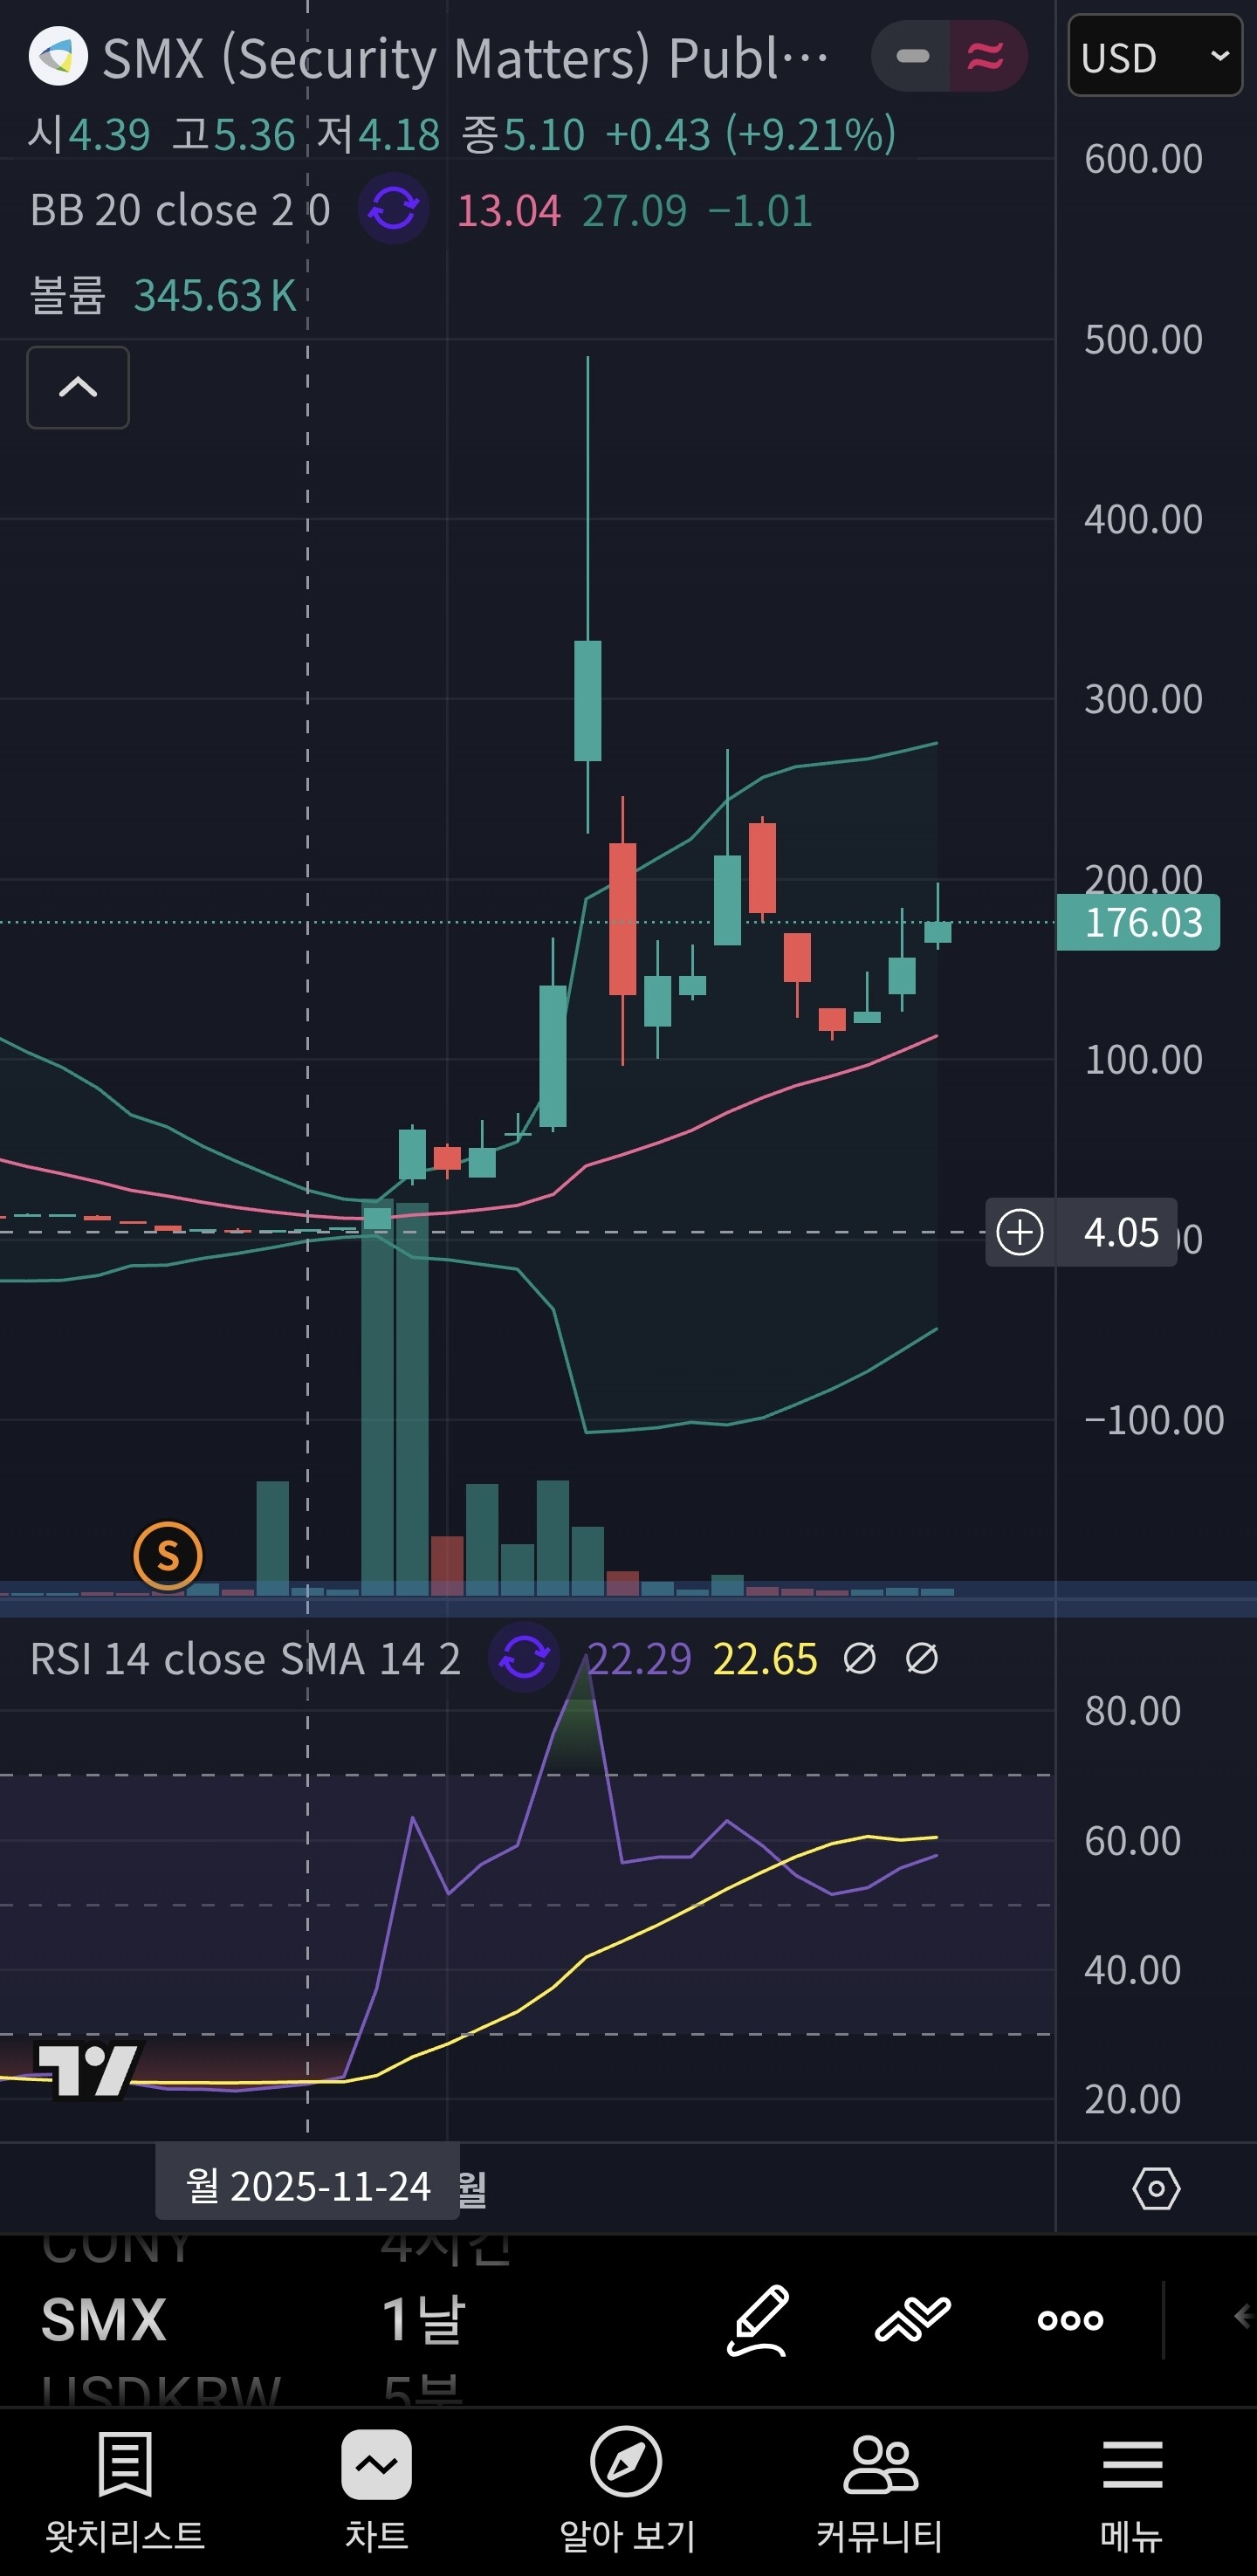
Task: Tap the Bollinger Bands refresh icon
Action: [394, 209]
